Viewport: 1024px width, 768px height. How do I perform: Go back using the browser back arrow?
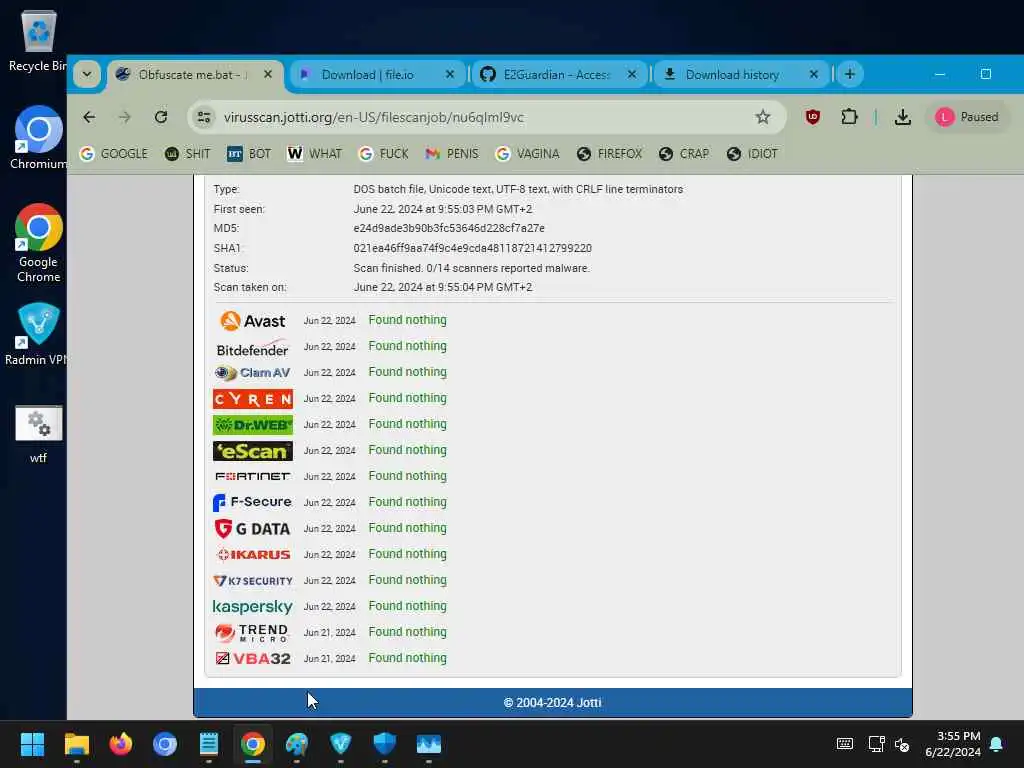(89, 118)
